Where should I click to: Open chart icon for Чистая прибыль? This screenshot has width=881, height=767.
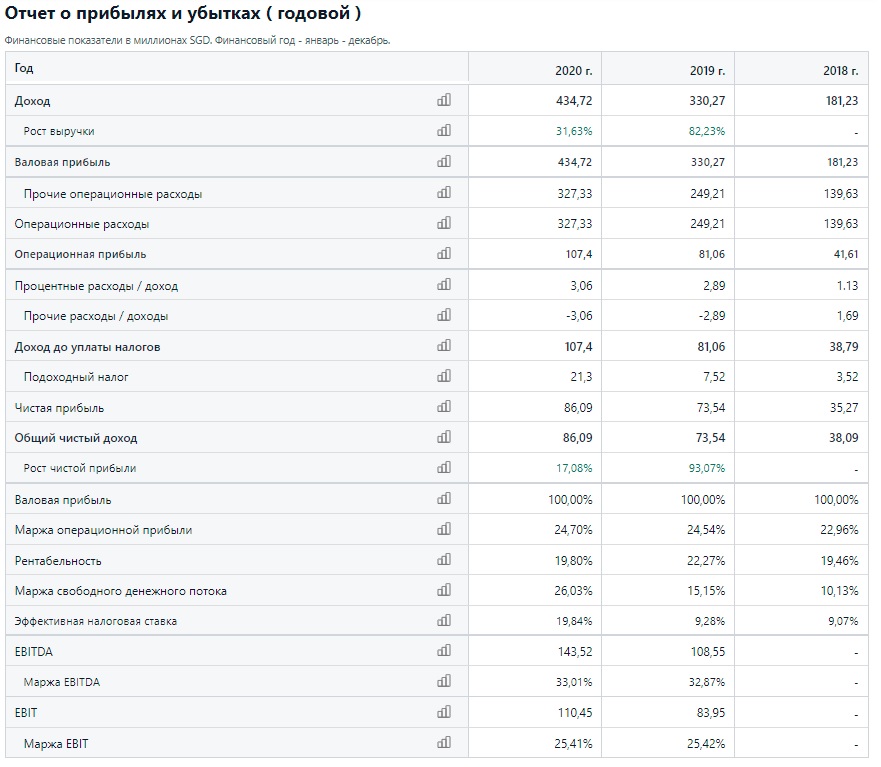tap(444, 407)
